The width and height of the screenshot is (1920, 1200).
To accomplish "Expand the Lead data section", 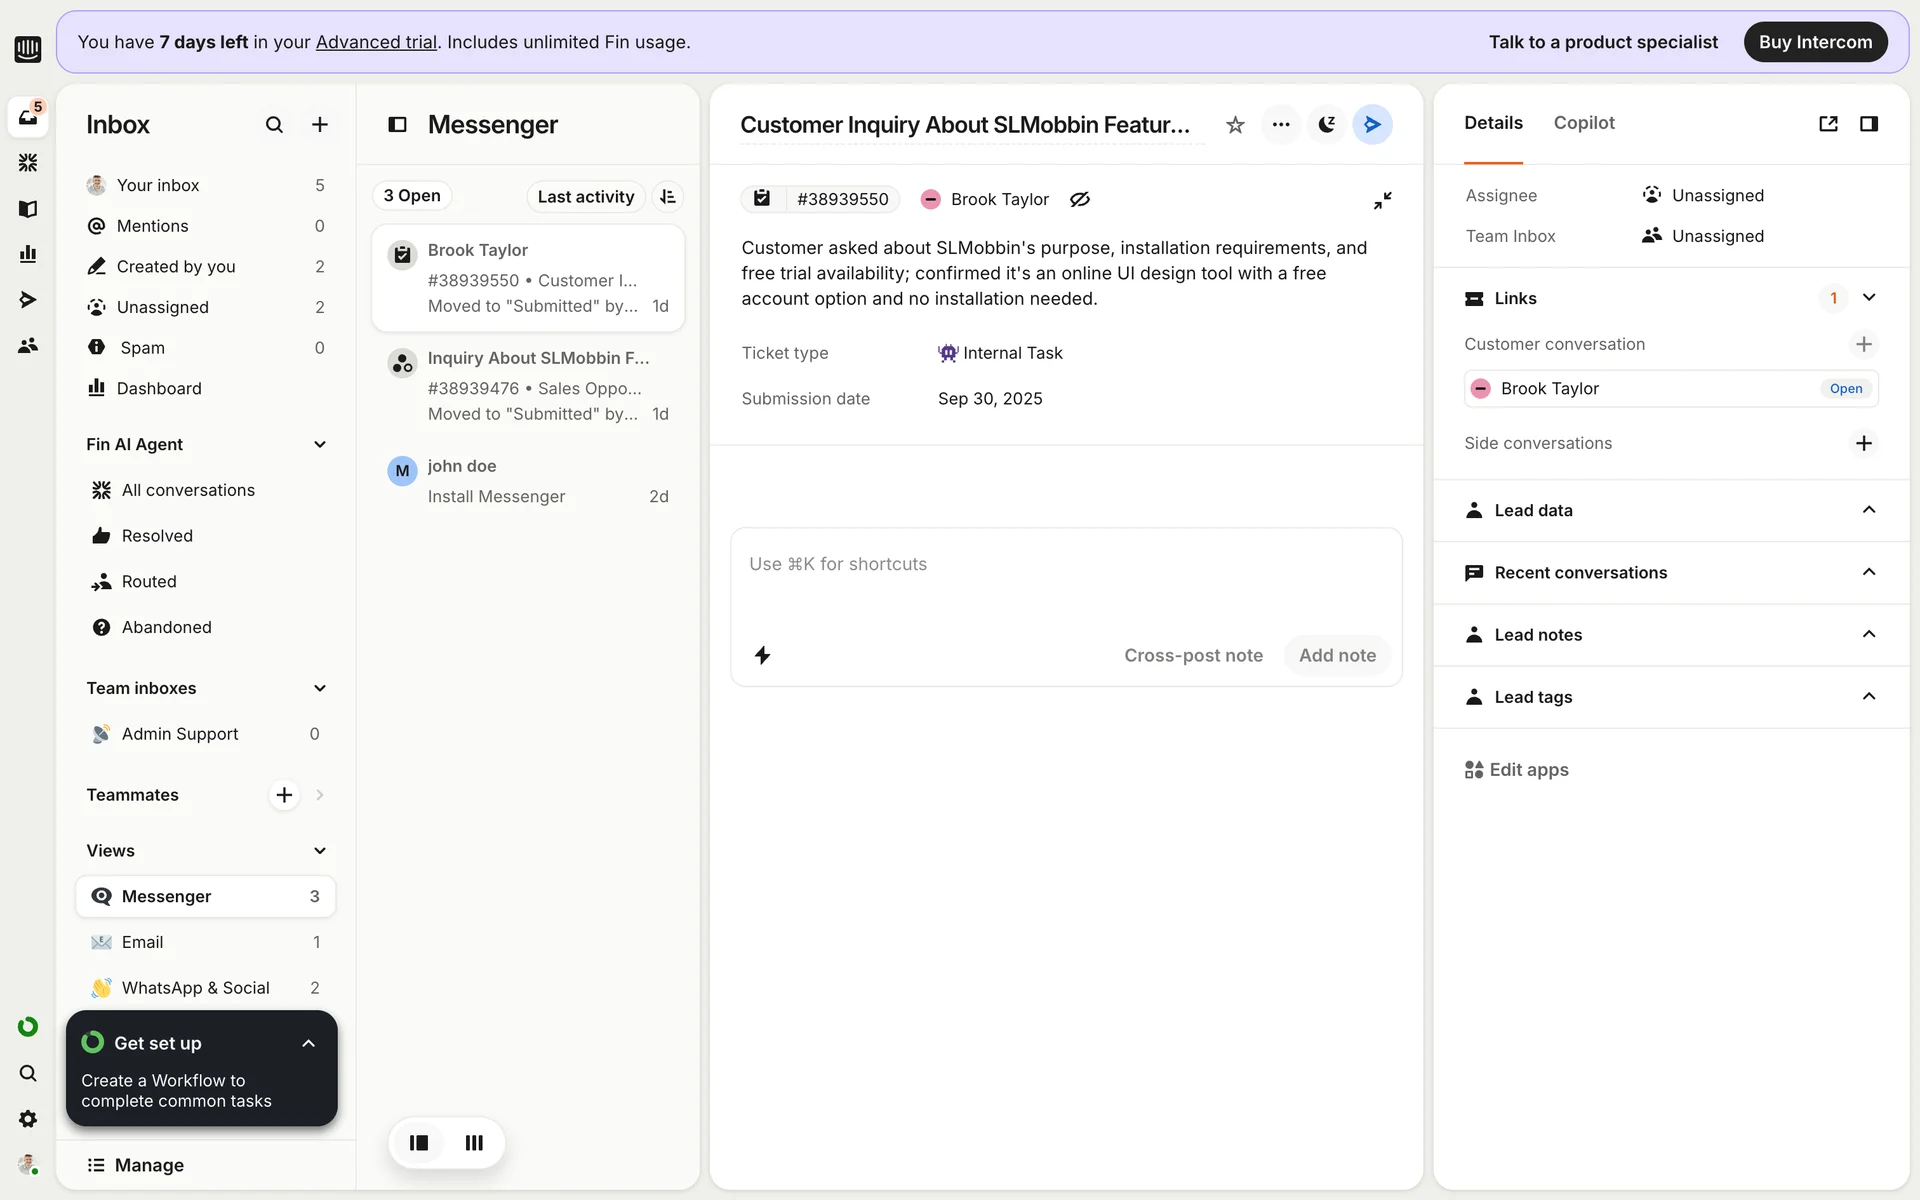I will coord(1868,510).
